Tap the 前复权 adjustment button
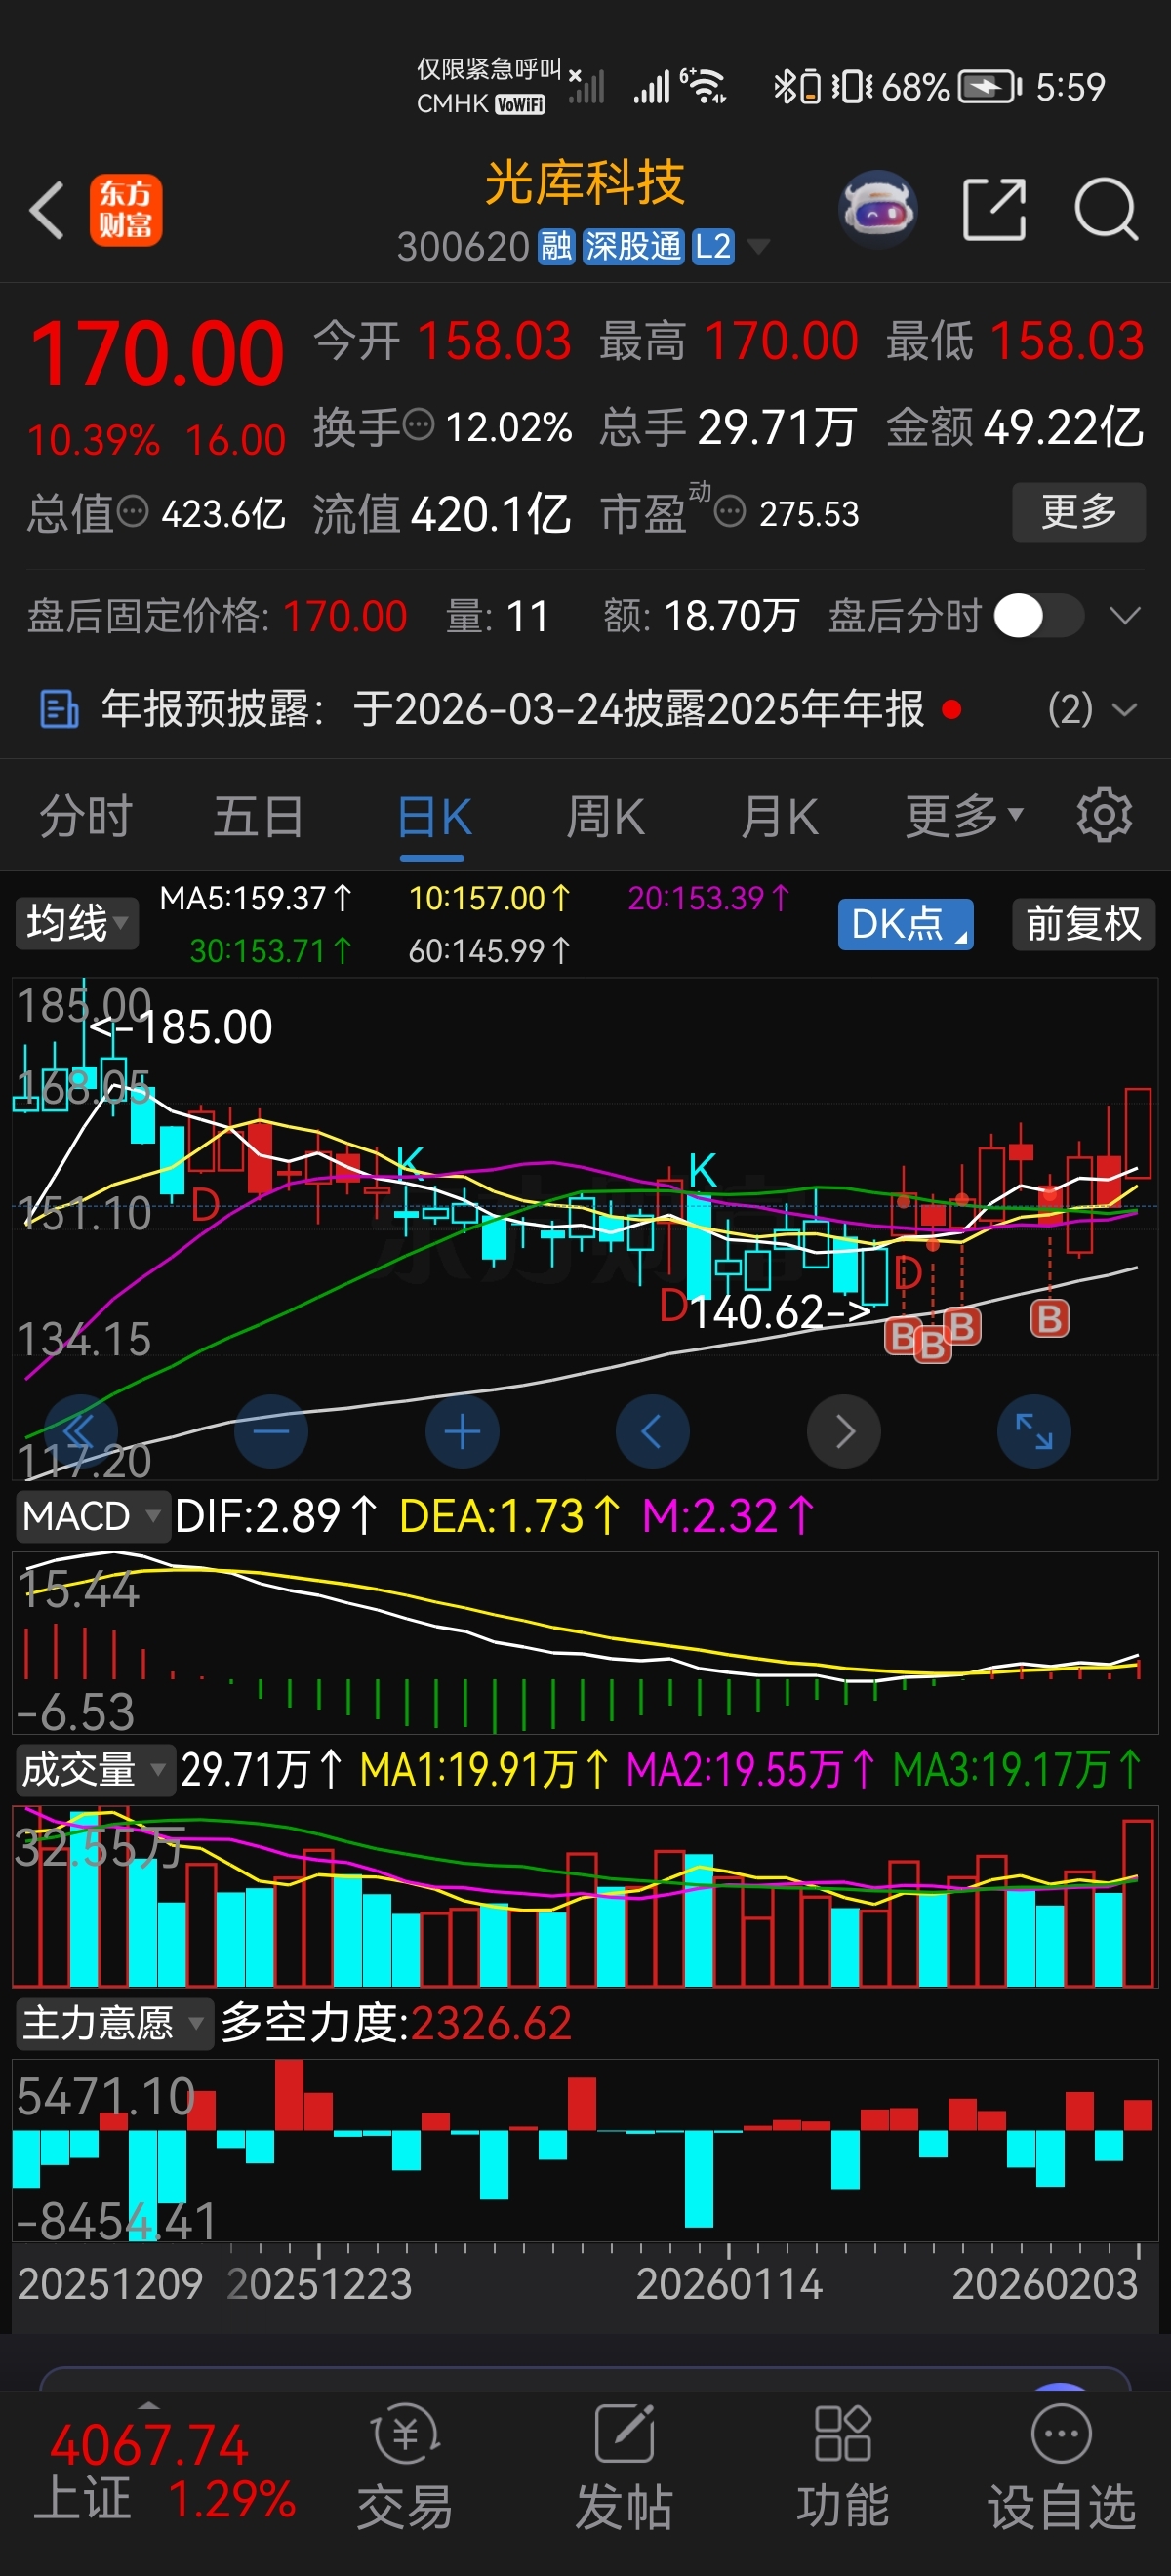 click(1083, 923)
